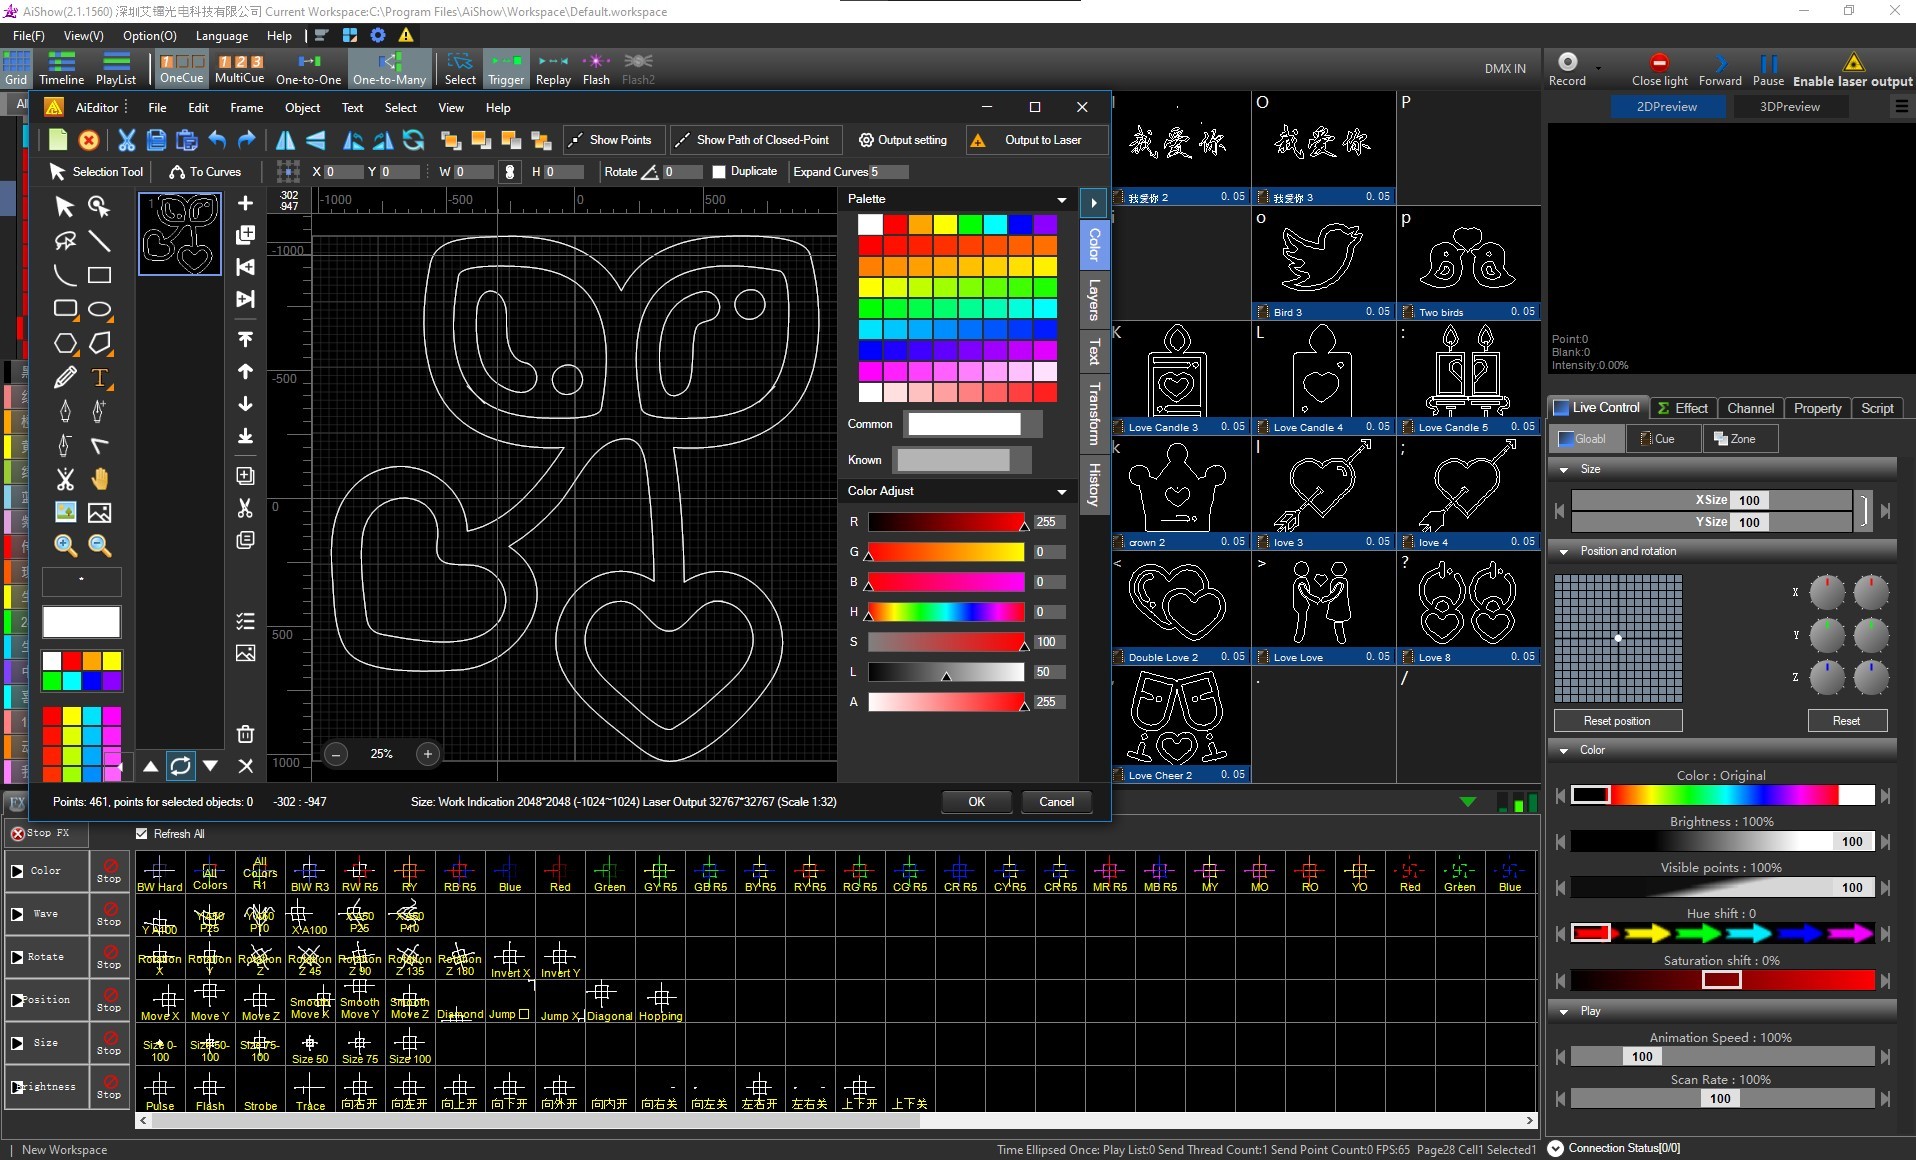Click the zoom in magnifier tool

point(65,545)
